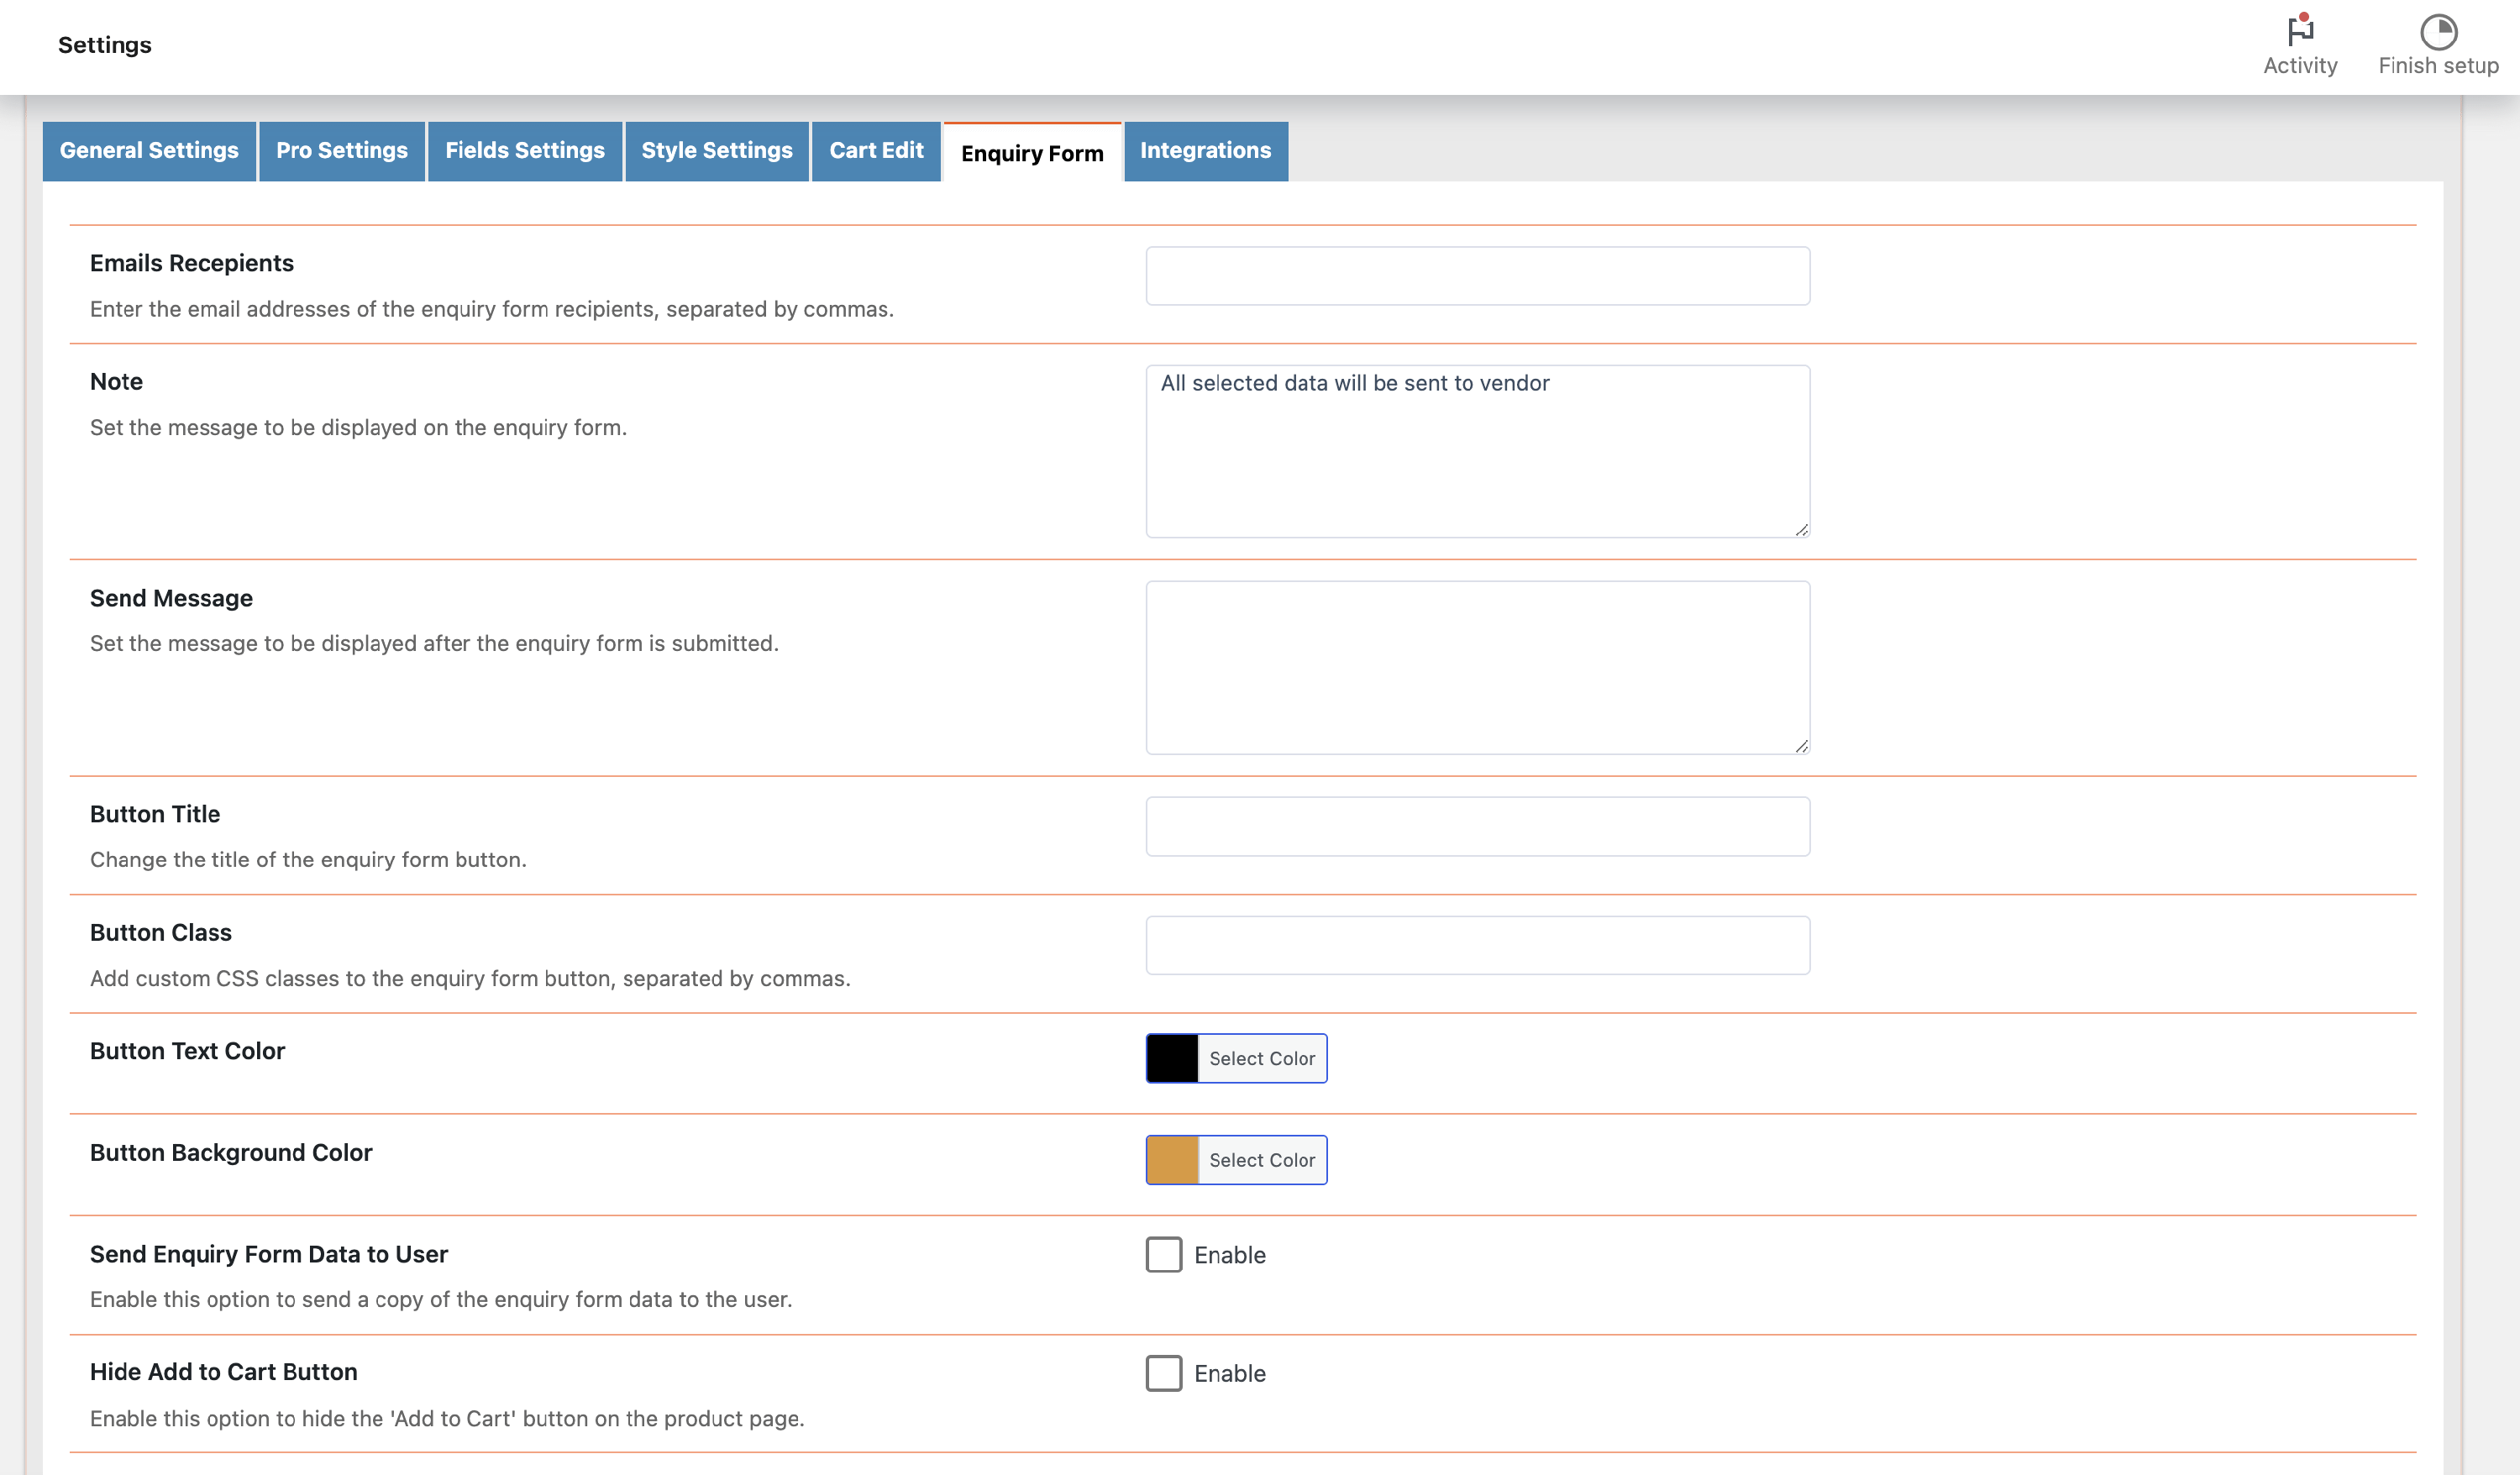Click the Enquiry Form tab

(1032, 153)
